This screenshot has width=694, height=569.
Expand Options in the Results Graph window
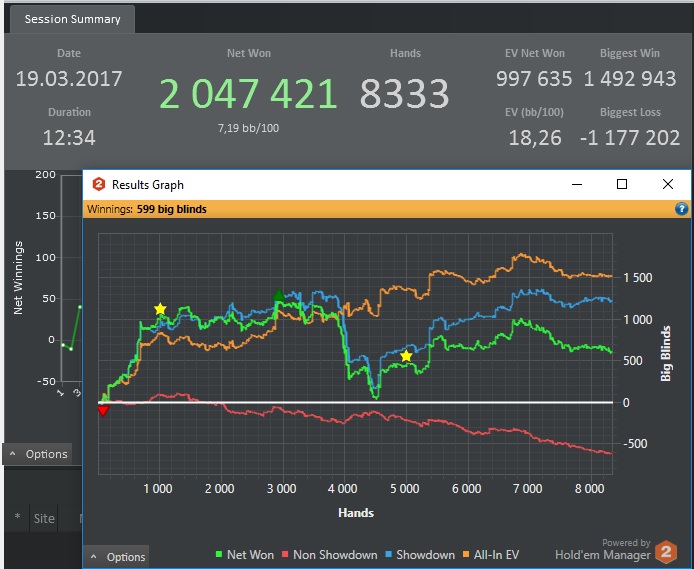[x=116, y=557]
